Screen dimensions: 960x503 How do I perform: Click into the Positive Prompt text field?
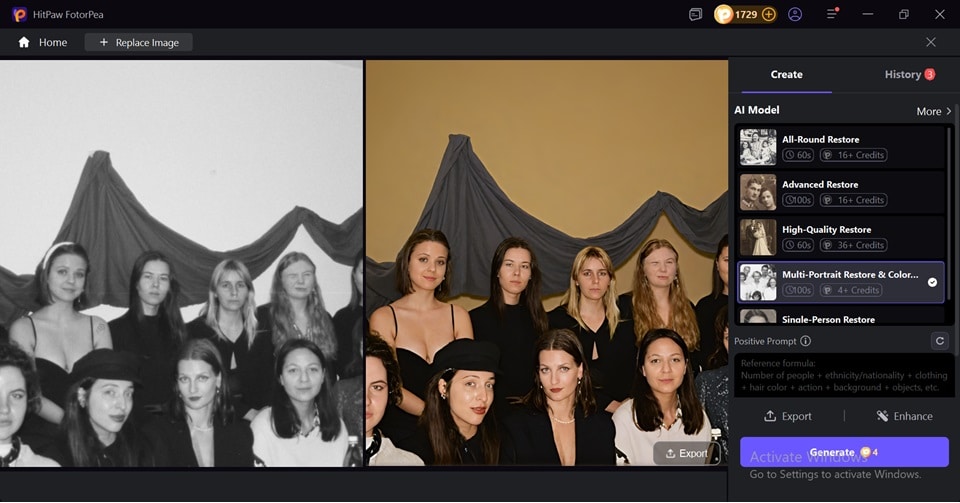click(844, 375)
